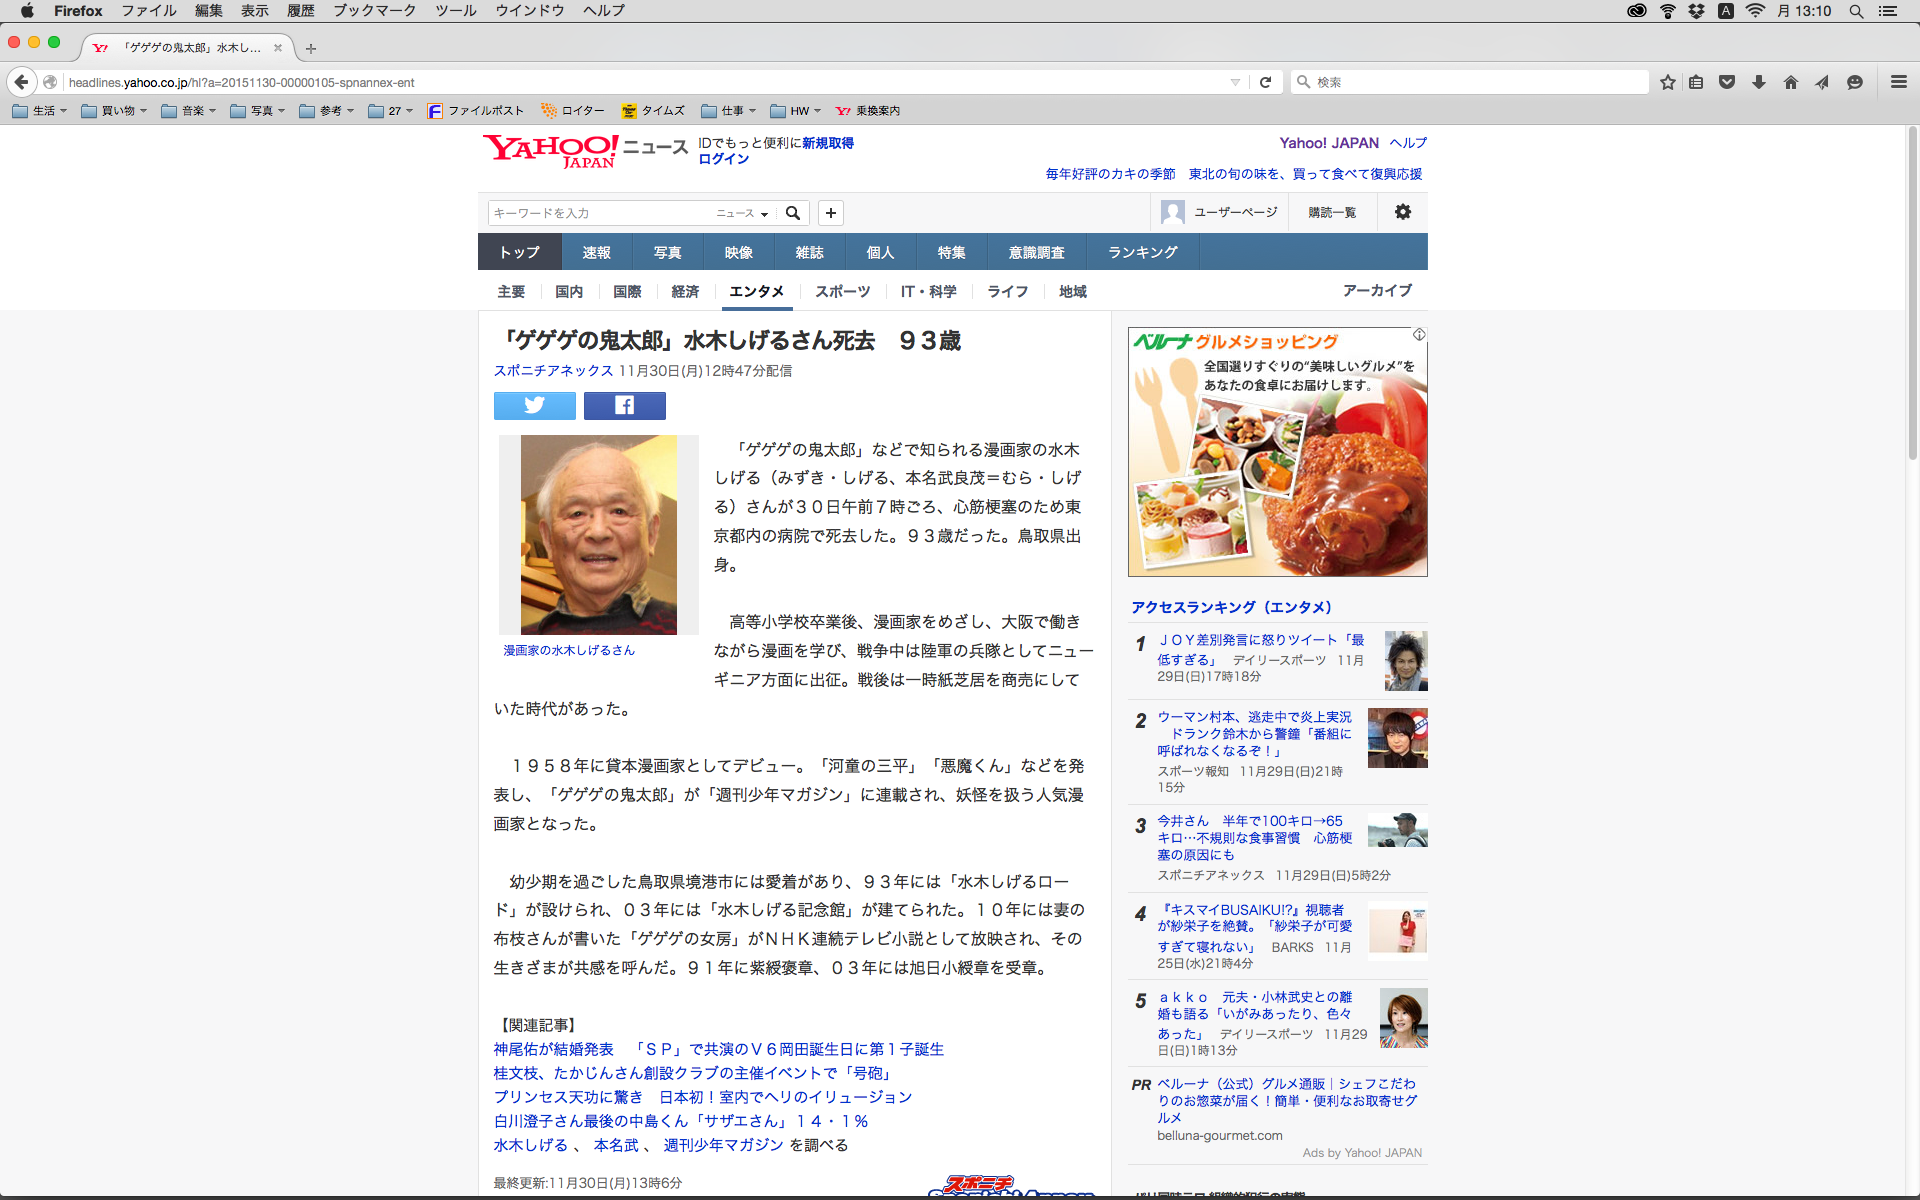The width and height of the screenshot is (1920, 1200).
Task: Bookmark this page with the star icon
Action: tap(1667, 82)
